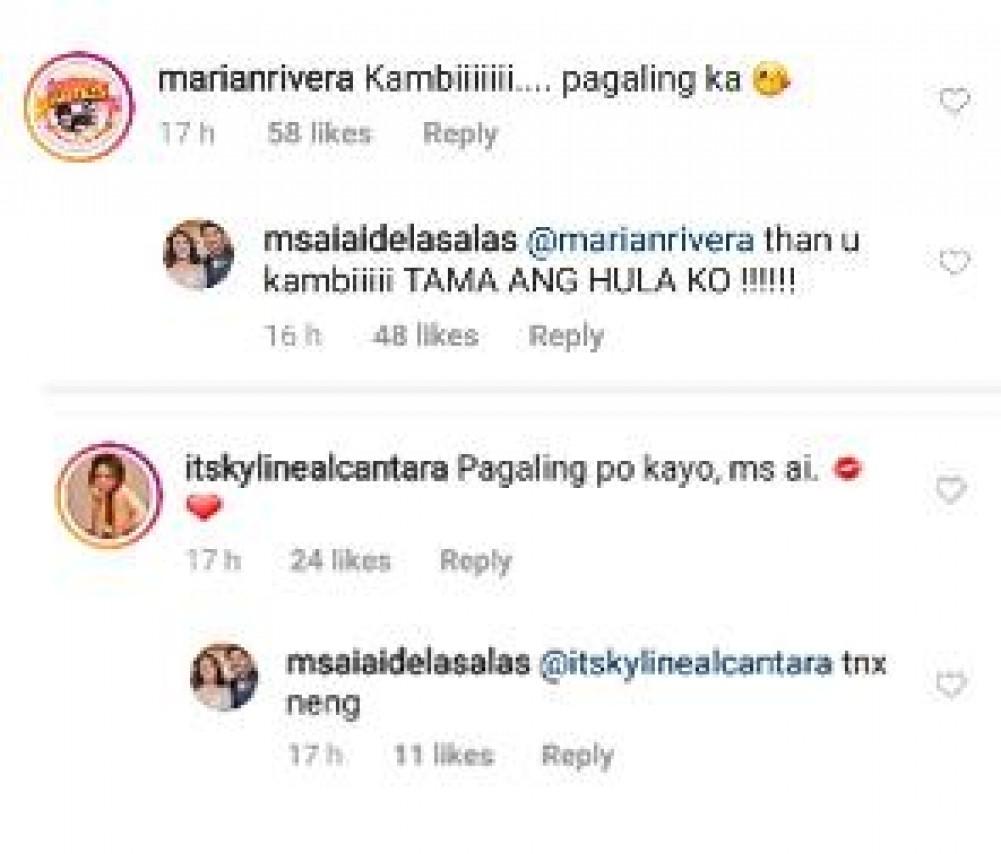This screenshot has width=1001, height=854.
Task: View the 58 likes on marianrivera's comment
Action: 319,133
